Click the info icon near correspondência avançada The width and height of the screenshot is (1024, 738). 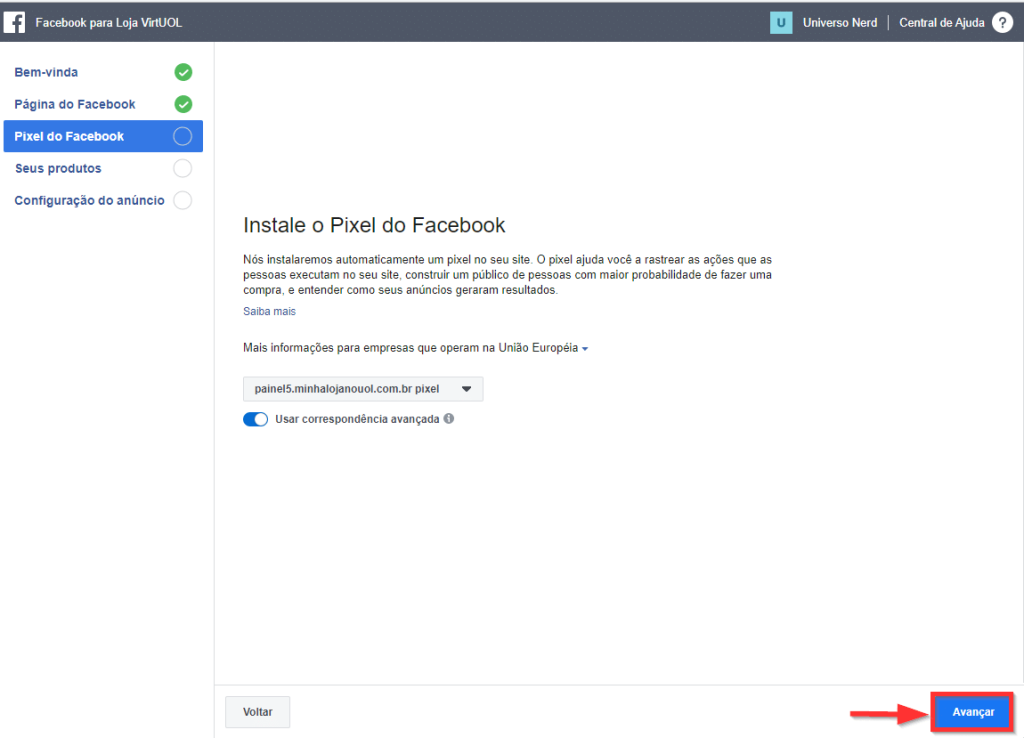[x=449, y=419]
